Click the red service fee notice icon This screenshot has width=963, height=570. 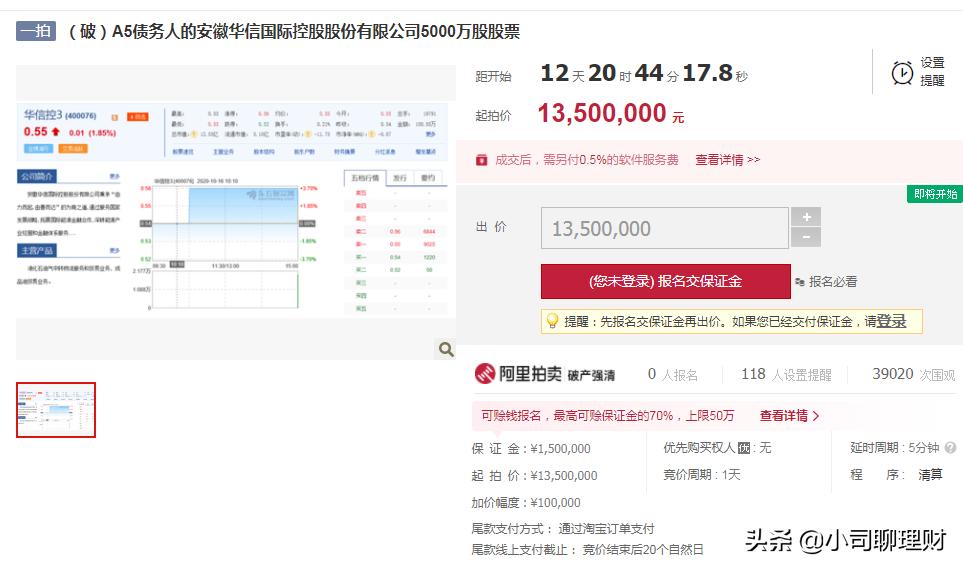(482, 160)
